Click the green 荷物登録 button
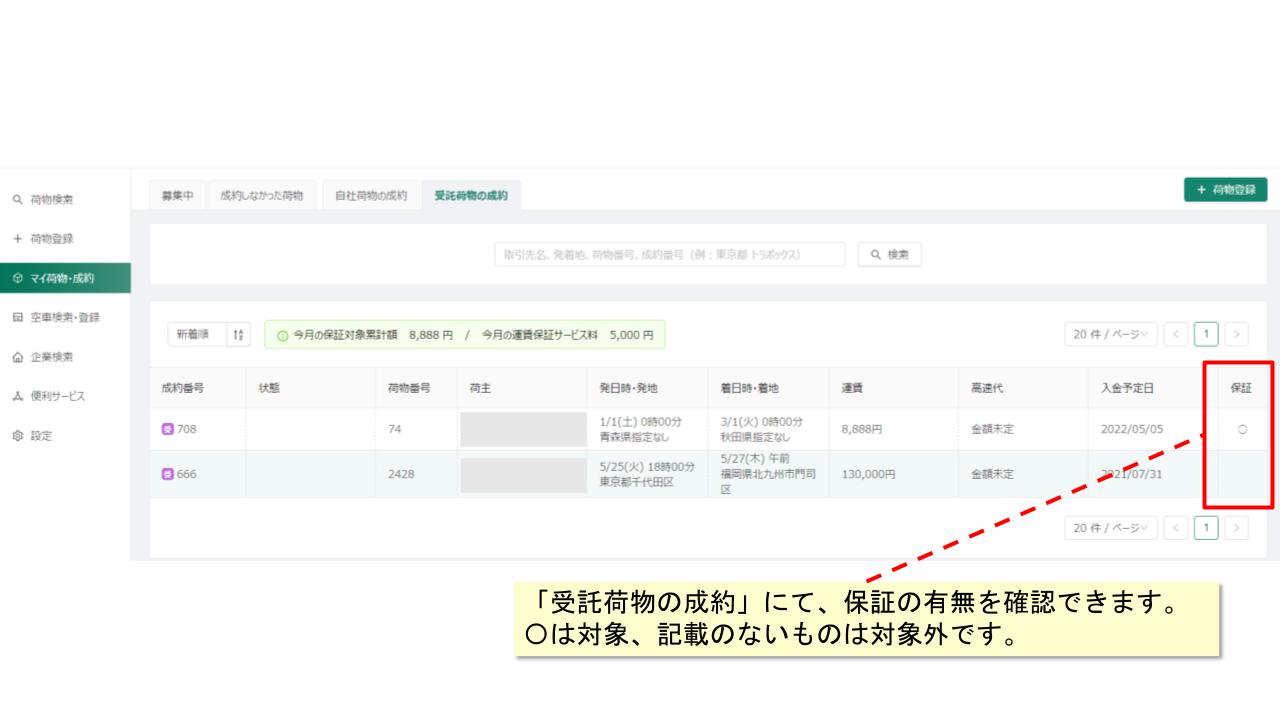The height and width of the screenshot is (720, 1280). tap(1225, 190)
